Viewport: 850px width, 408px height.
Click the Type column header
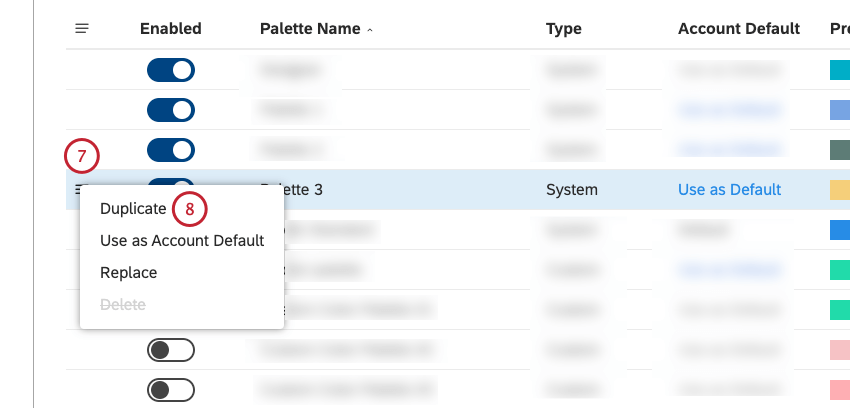564,29
